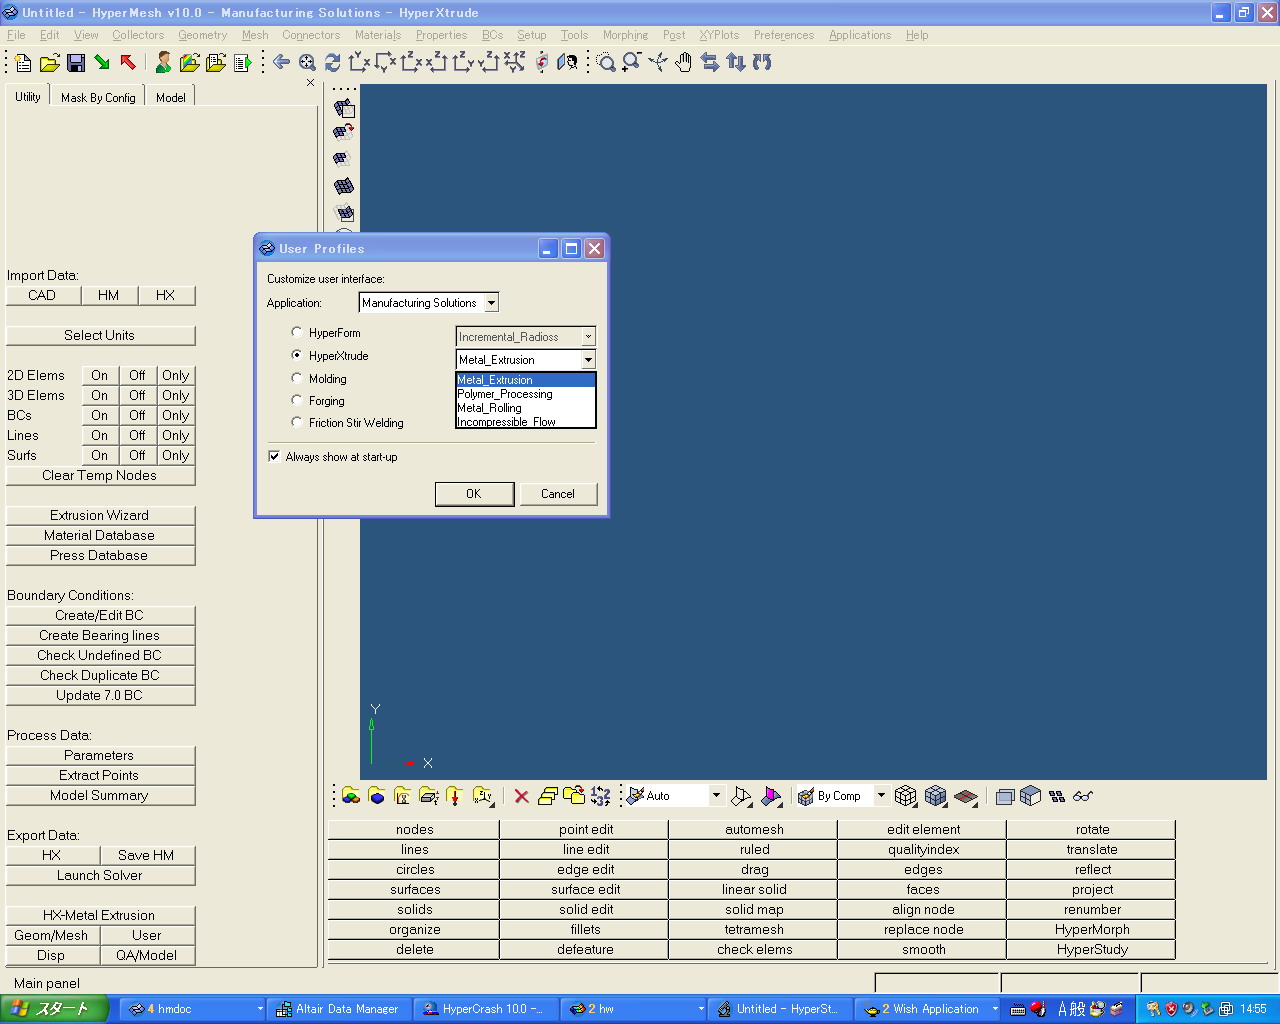Click the shaded geometry cube icon
1280x1024 pixels.
tap(1031, 796)
